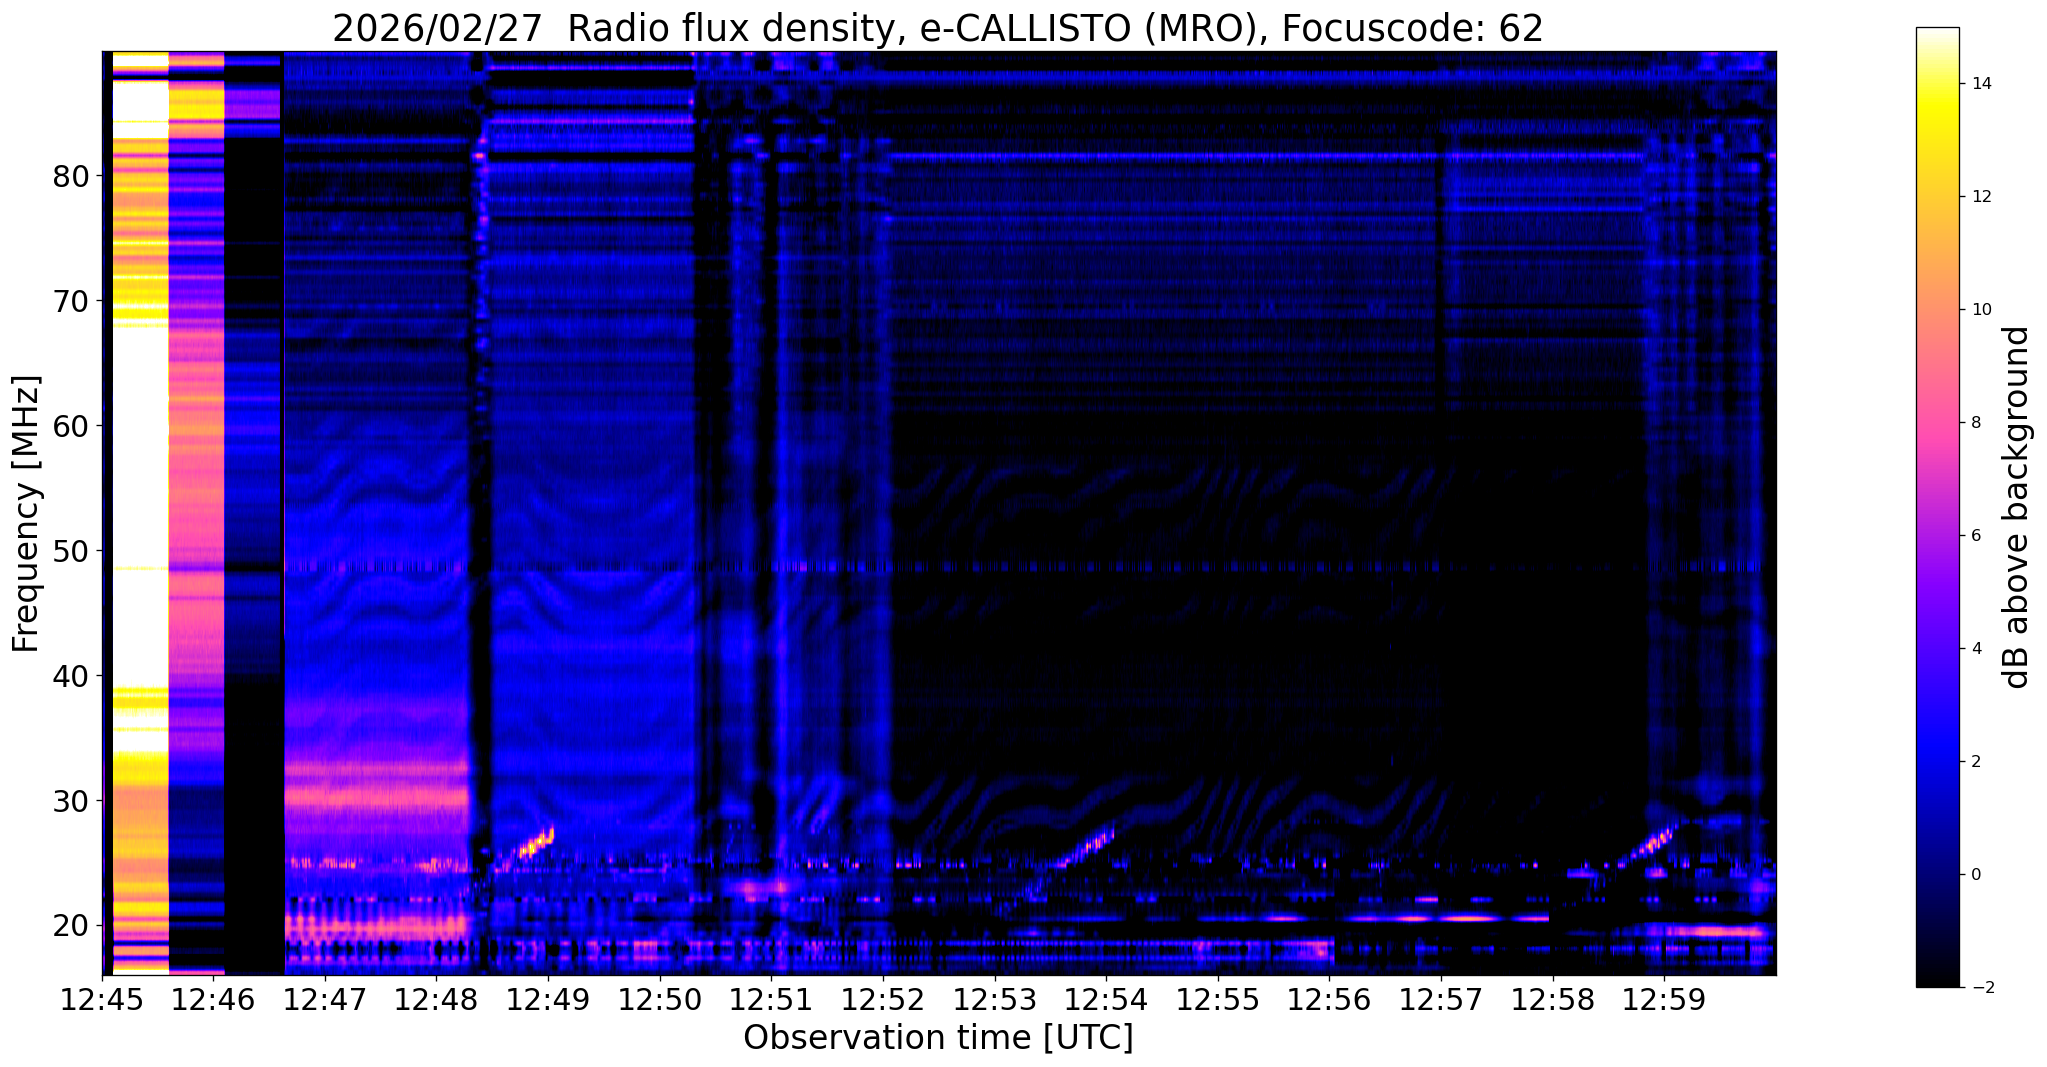This screenshot has width=2047, height=1067.
Task: Click the 50 MHz frequency tick label
Action: coord(70,551)
